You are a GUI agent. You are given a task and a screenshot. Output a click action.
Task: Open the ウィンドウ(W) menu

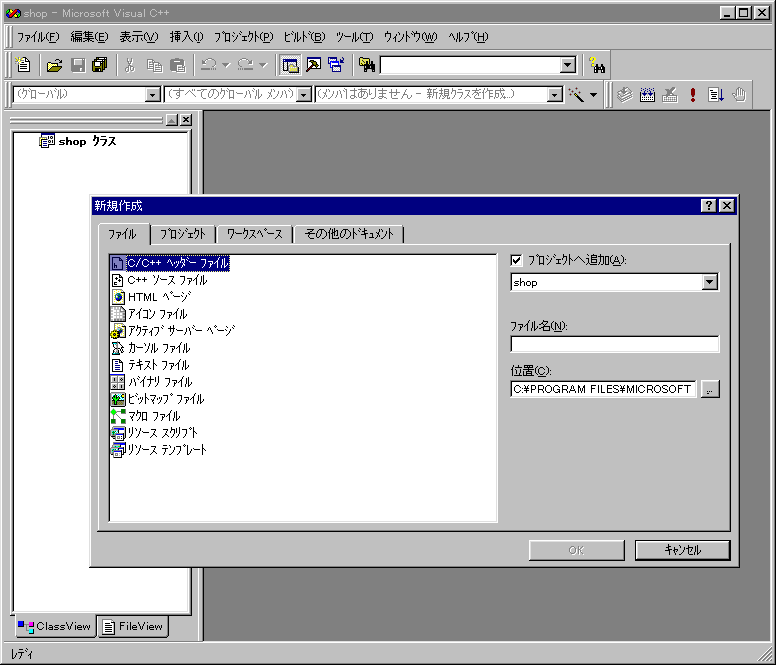pyautogui.click(x=410, y=37)
